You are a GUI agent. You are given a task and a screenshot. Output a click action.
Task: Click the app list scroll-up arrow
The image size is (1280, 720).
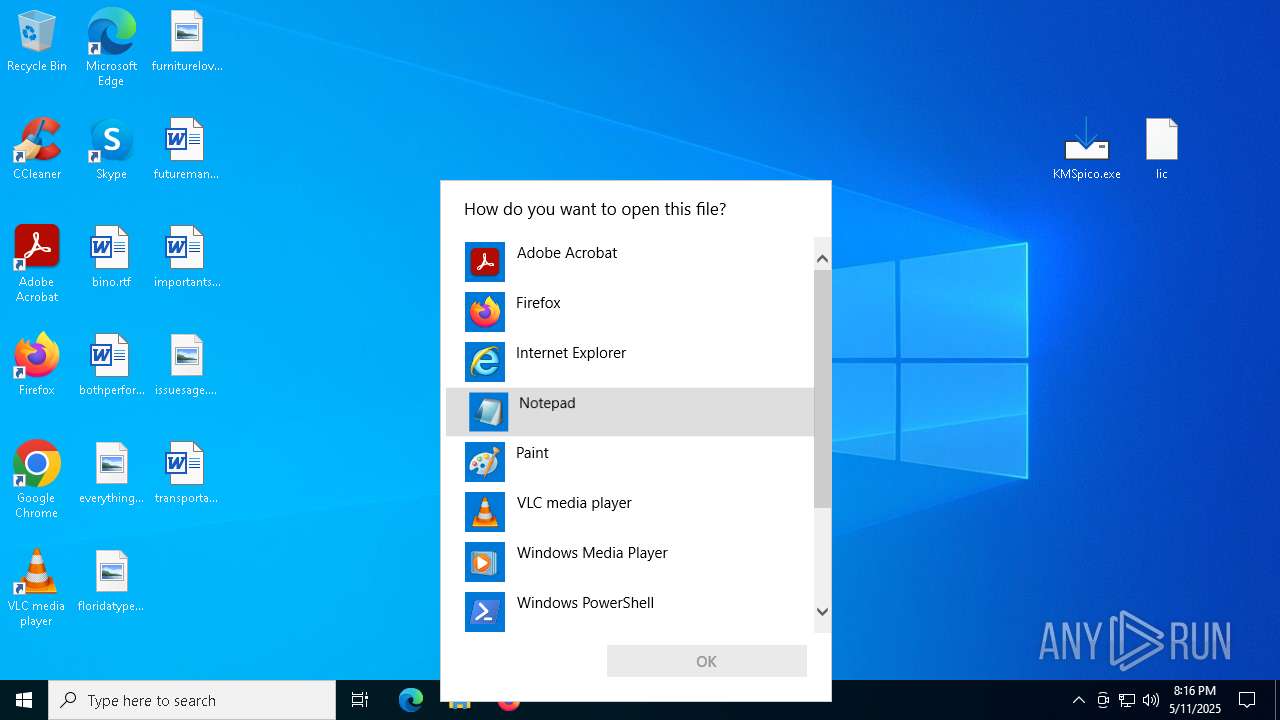tap(822, 259)
